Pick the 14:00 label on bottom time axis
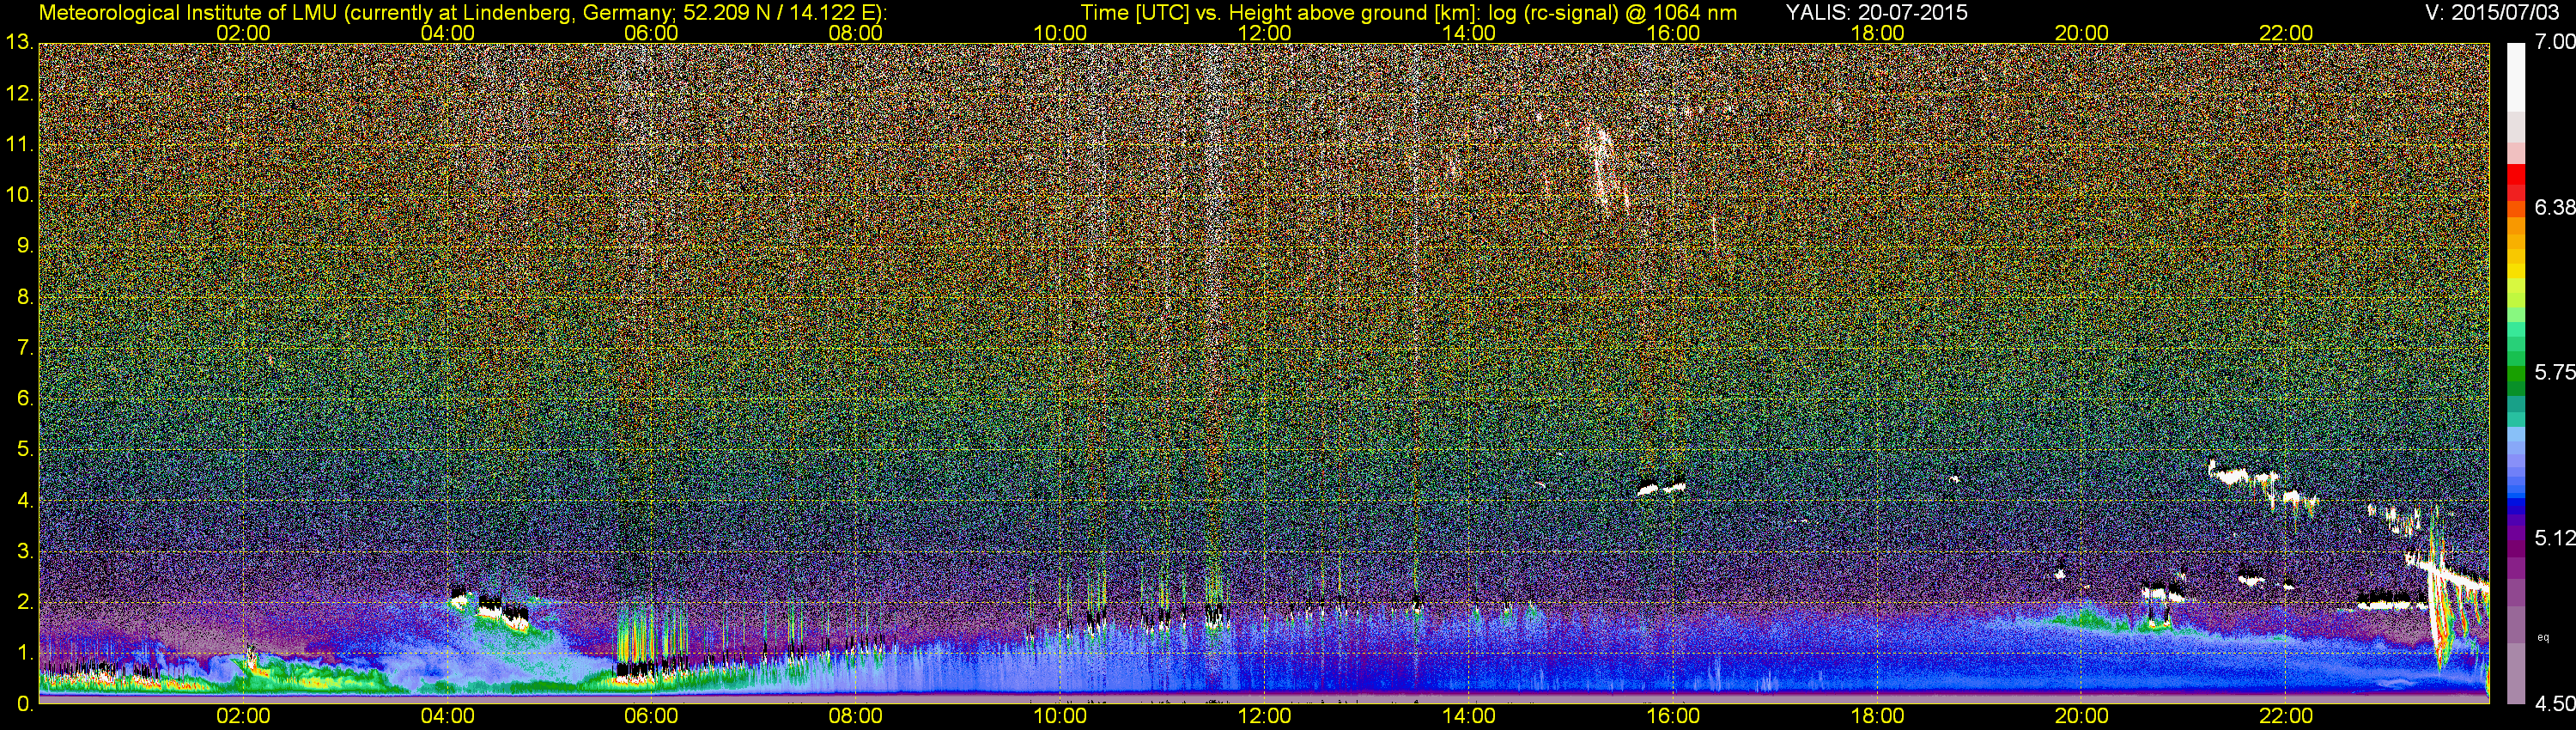This screenshot has height=730, width=2576. point(1468,716)
